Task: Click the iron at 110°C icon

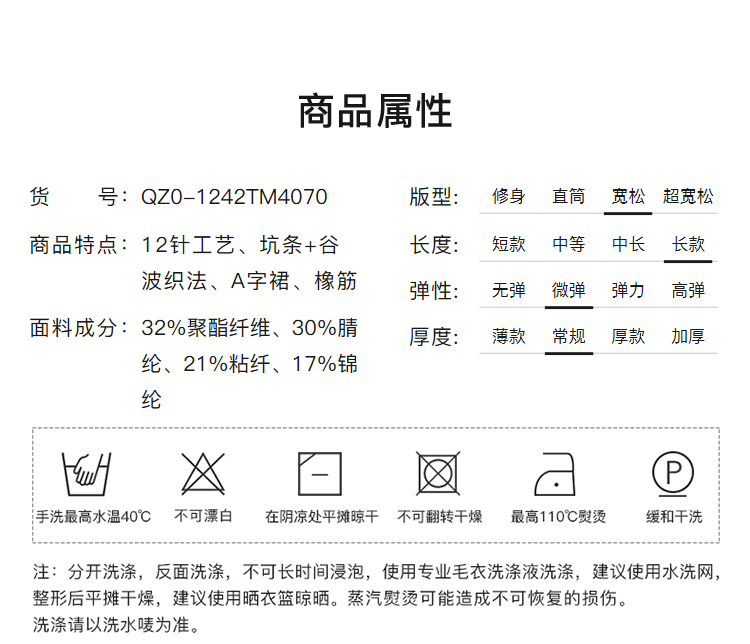Action: coord(557,473)
